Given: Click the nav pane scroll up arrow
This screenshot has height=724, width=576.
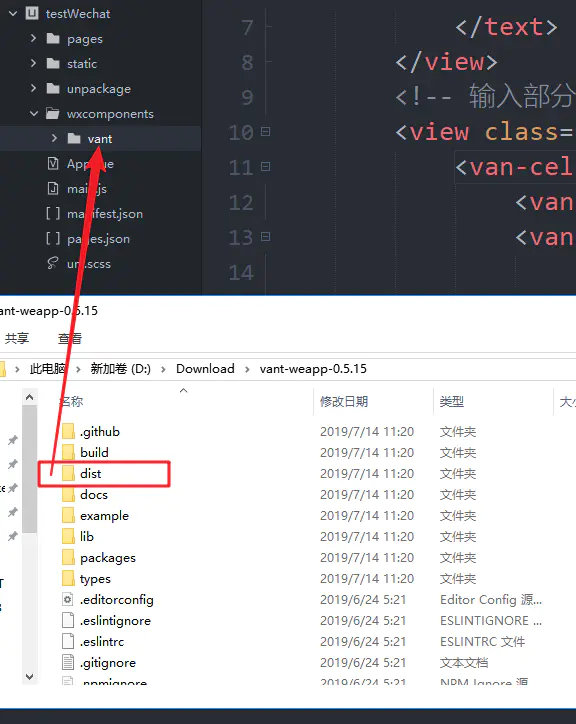Looking at the screenshot, I should pos(30,397).
